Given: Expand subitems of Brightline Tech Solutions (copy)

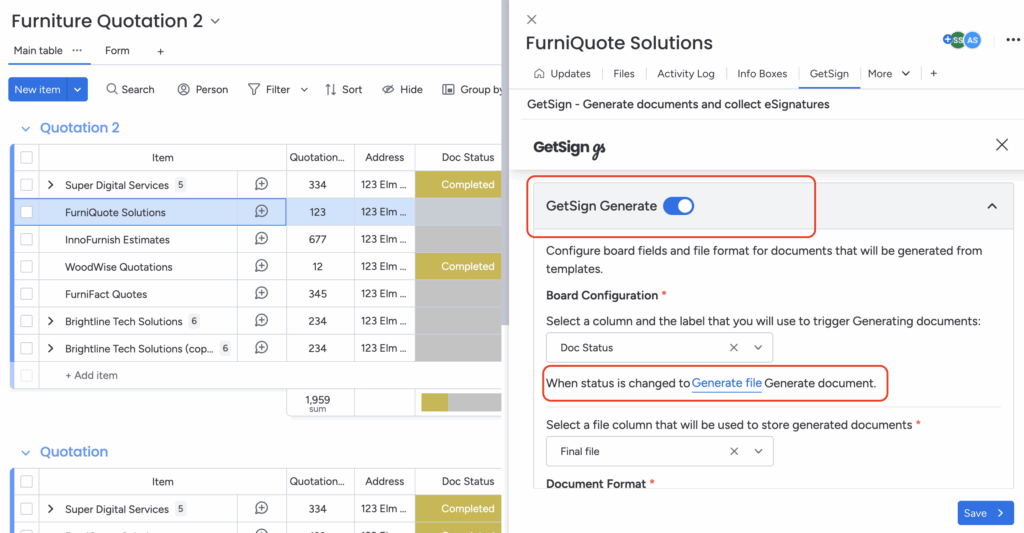Looking at the screenshot, I should pos(50,349).
